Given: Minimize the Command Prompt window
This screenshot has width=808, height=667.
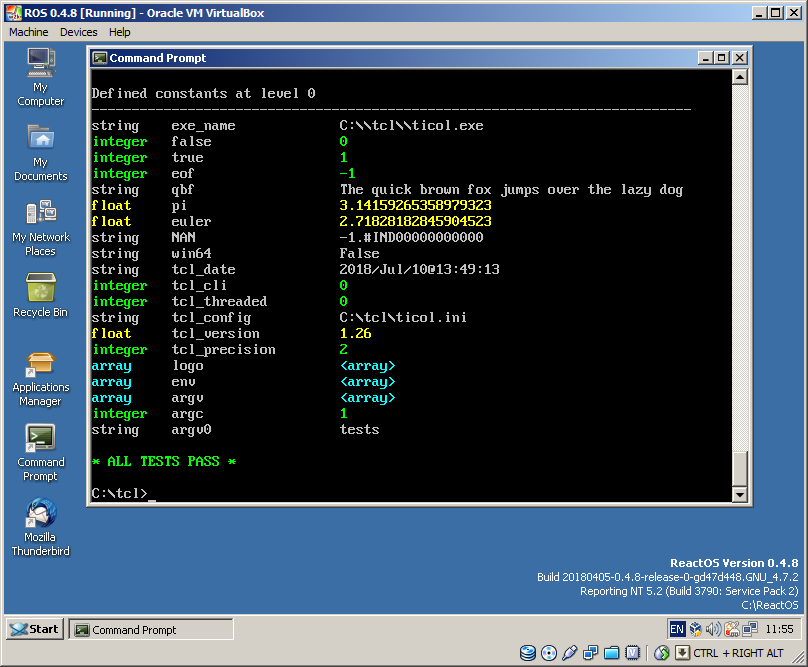Looking at the screenshot, I should tap(705, 58).
